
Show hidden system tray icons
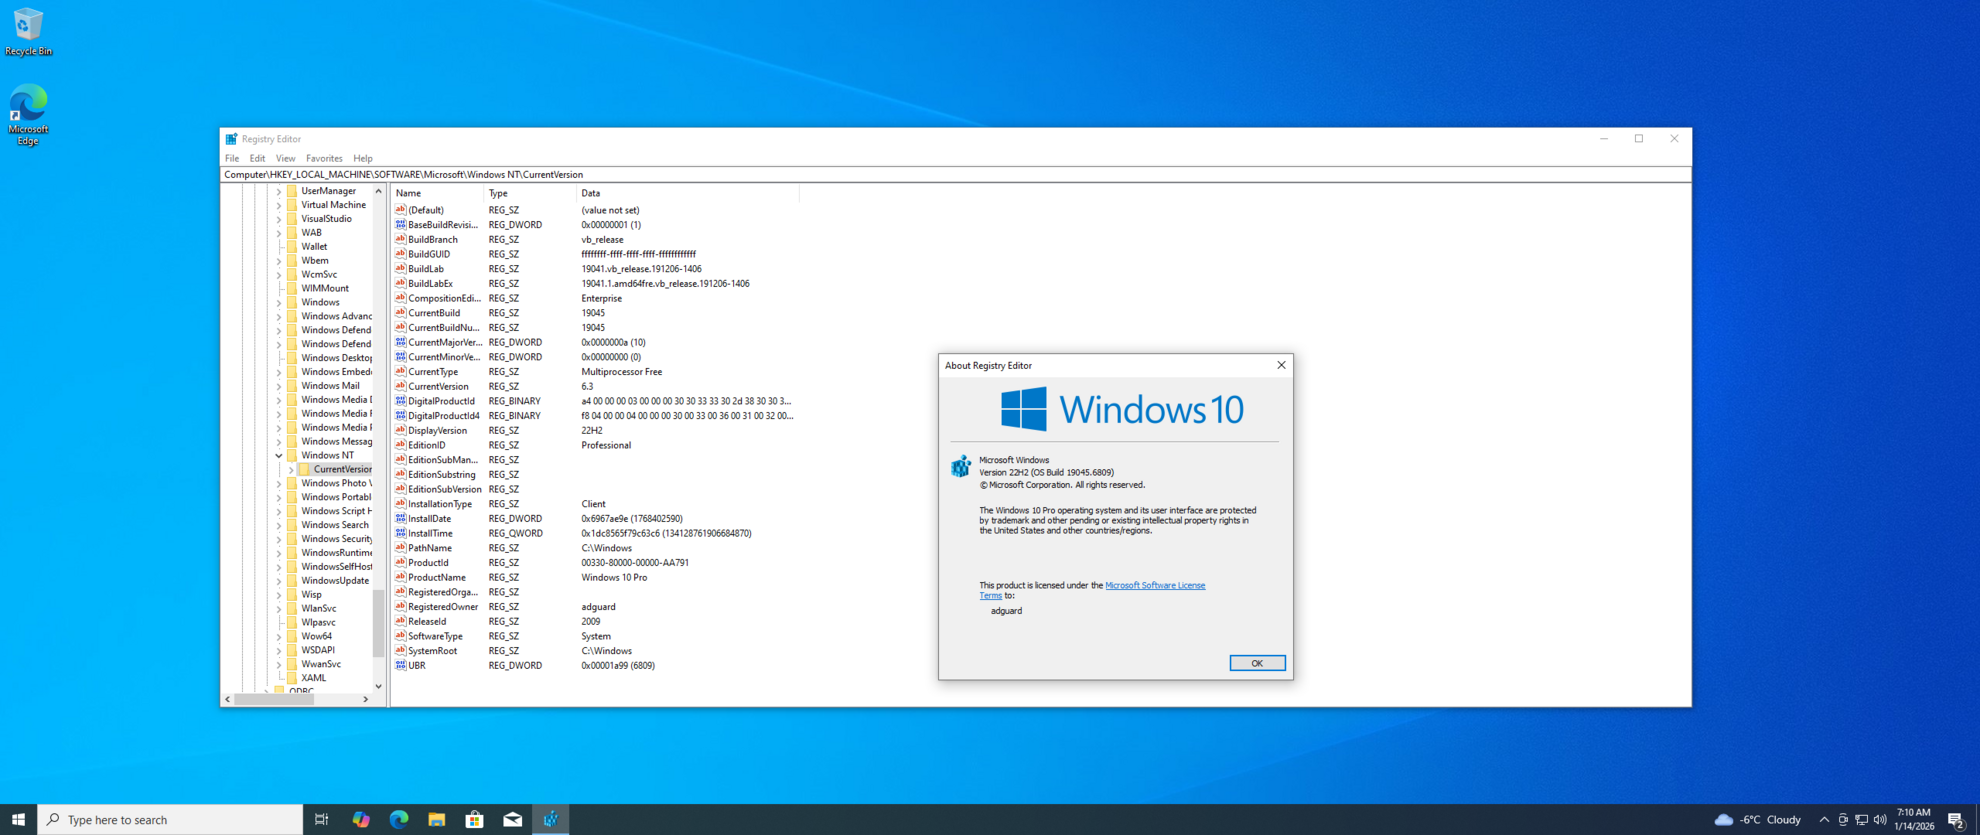tap(1824, 820)
